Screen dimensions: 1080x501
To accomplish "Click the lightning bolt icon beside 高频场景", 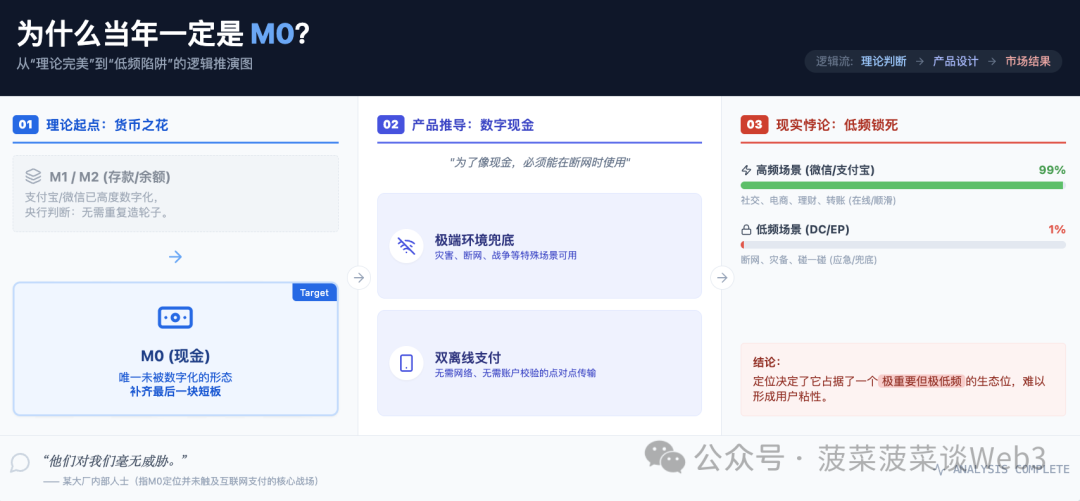I will tap(746, 170).
